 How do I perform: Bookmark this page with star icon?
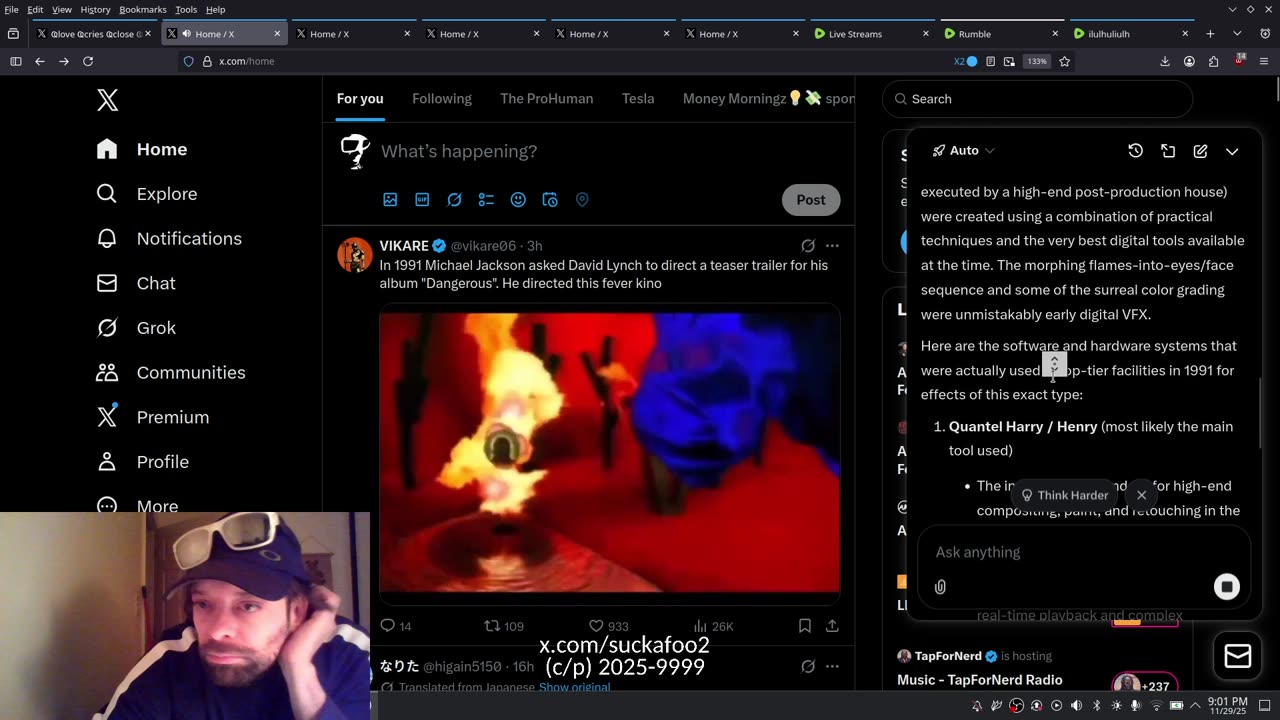point(1064,61)
